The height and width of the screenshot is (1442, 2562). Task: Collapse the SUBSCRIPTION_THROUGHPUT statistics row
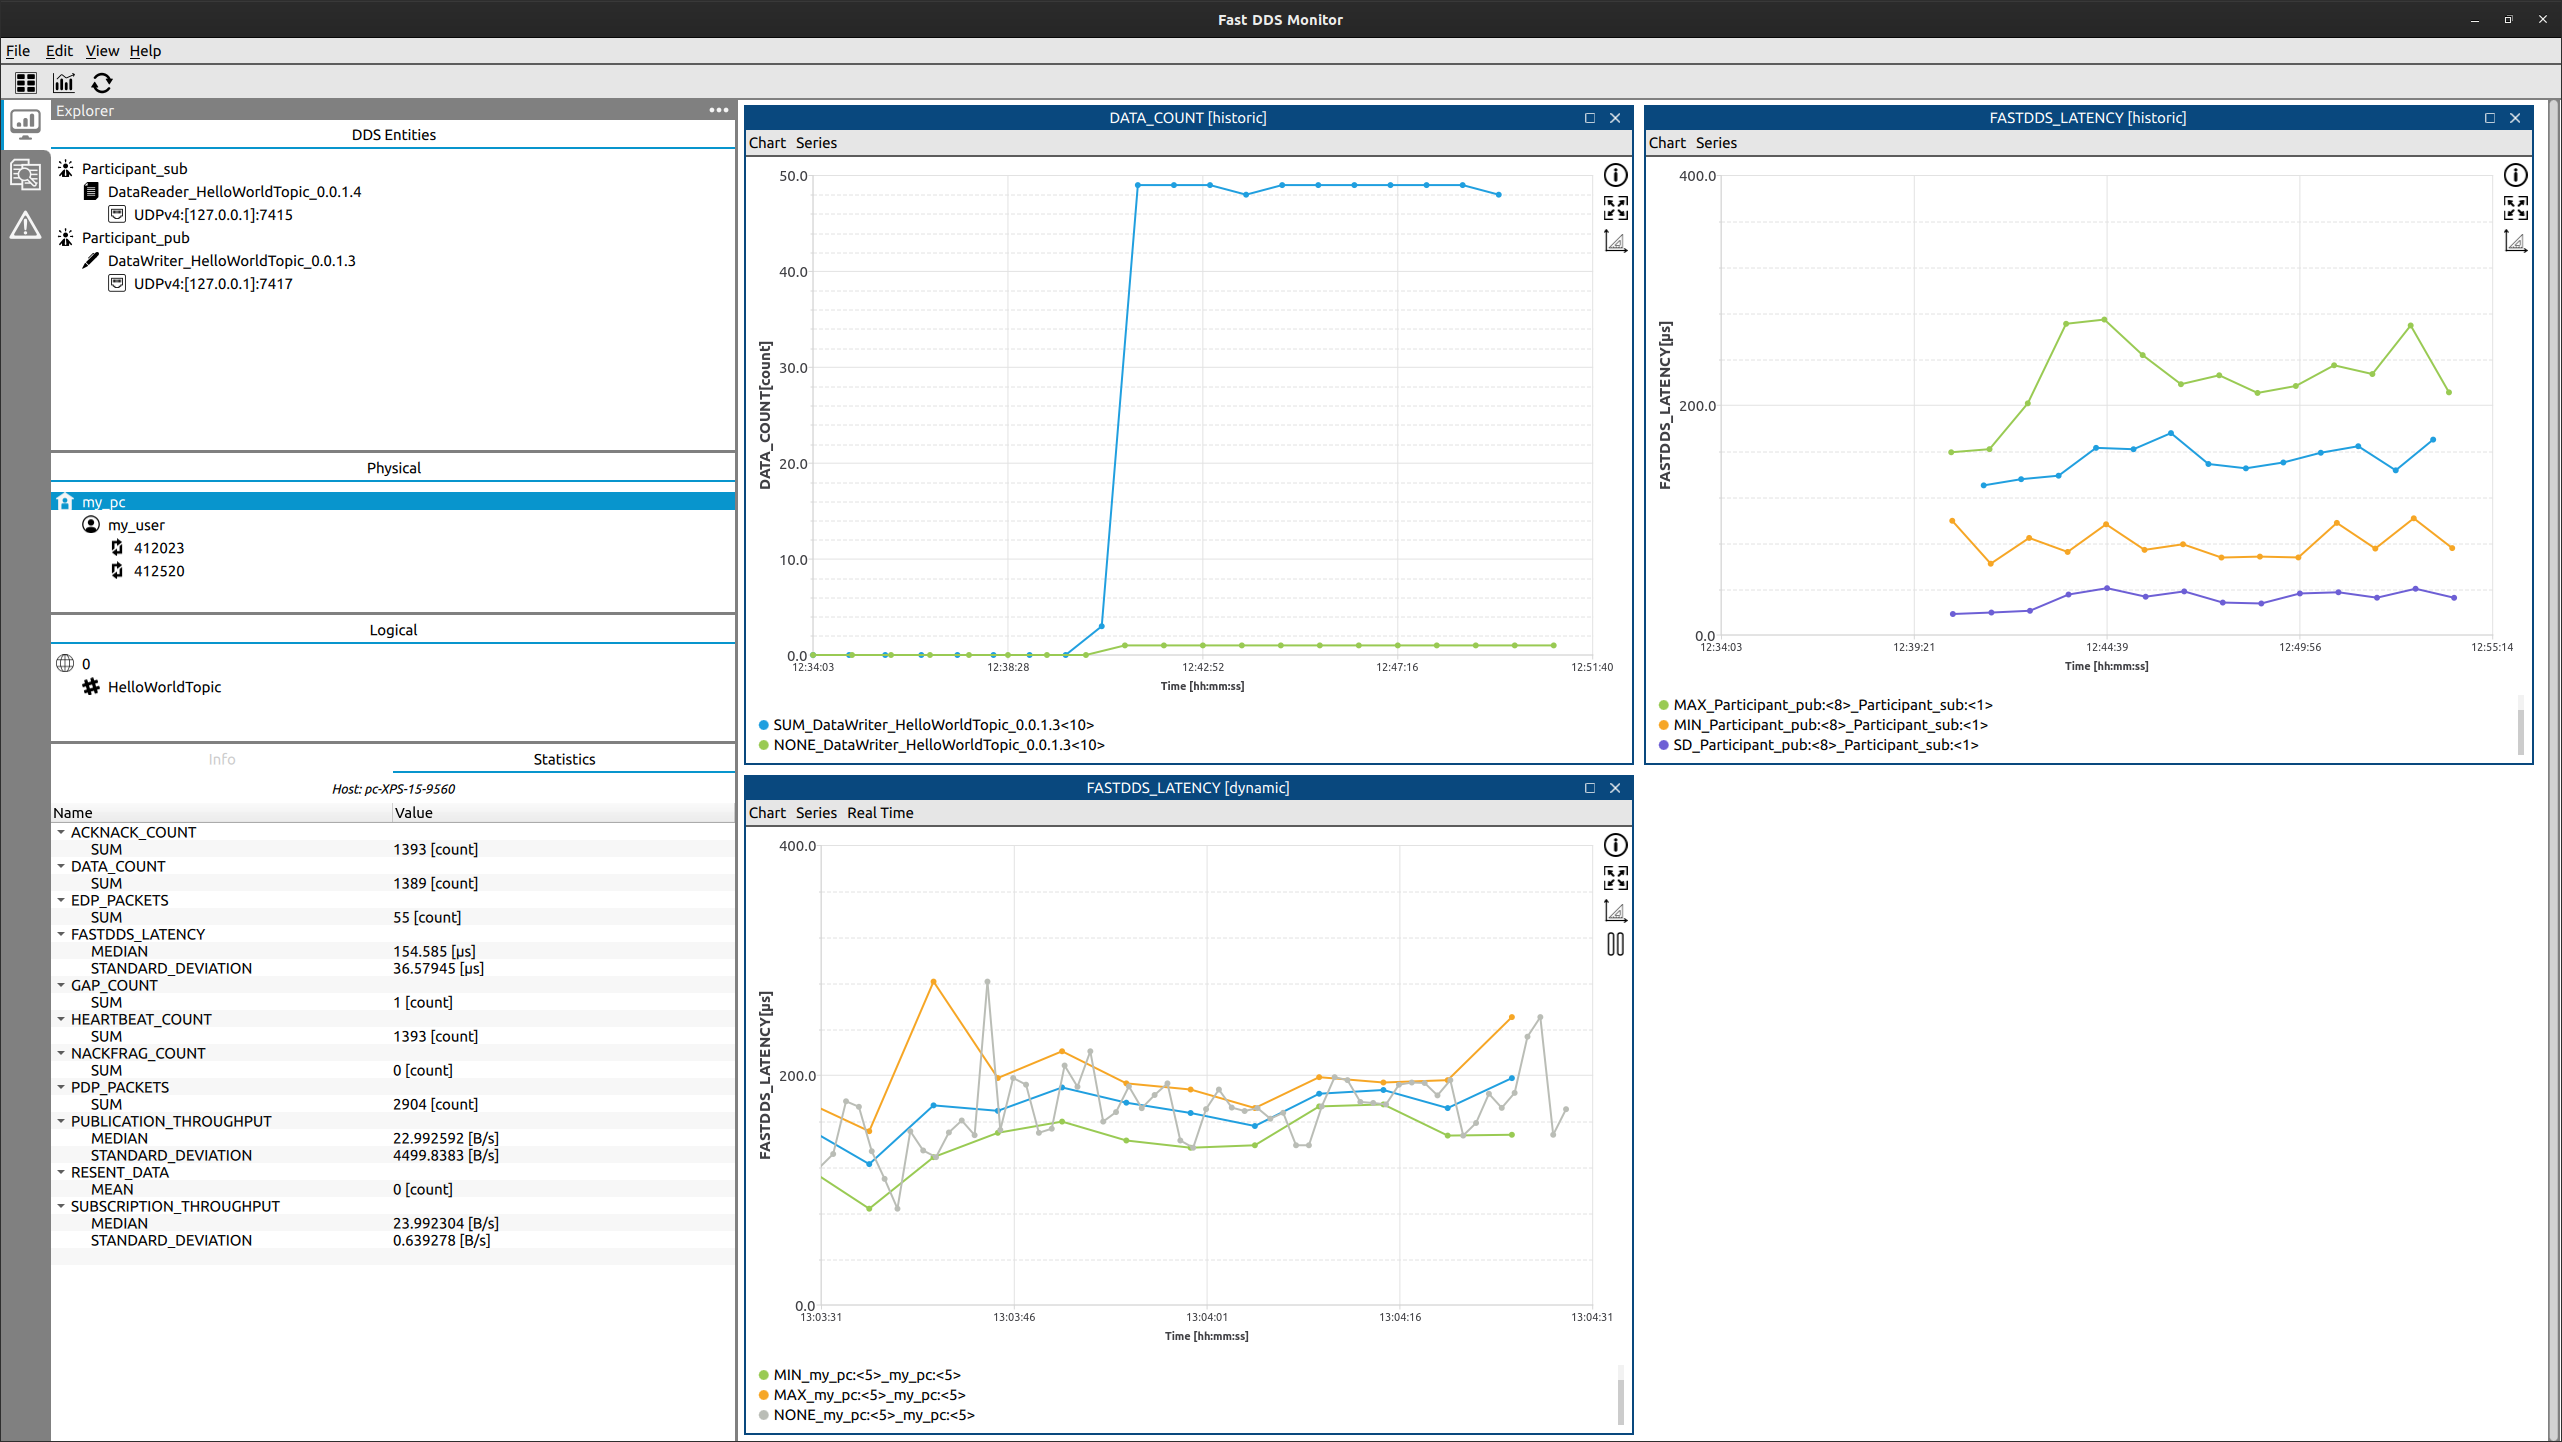[x=61, y=1206]
